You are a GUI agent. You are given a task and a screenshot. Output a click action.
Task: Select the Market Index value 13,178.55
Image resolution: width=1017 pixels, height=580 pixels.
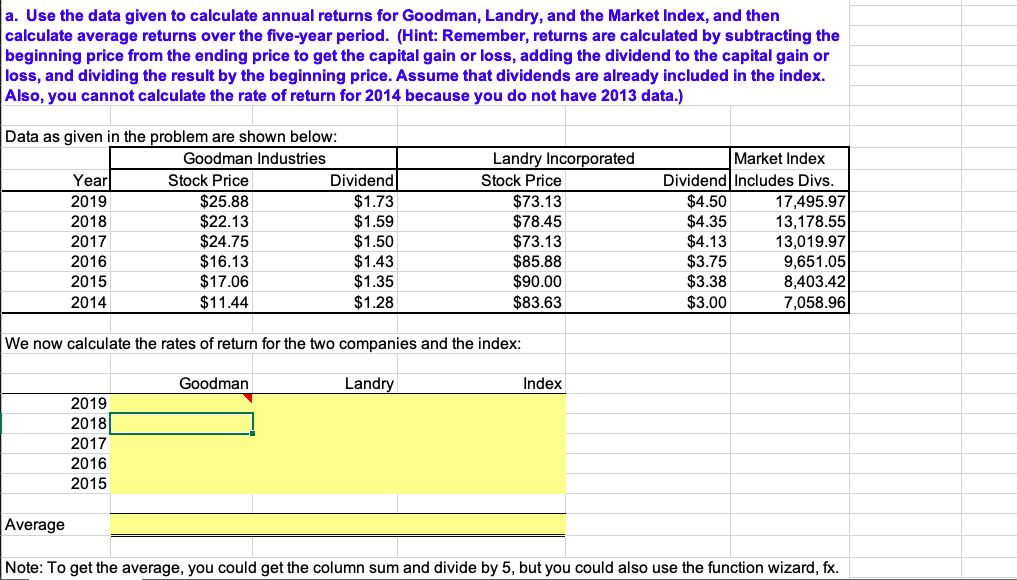coord(810,222)
